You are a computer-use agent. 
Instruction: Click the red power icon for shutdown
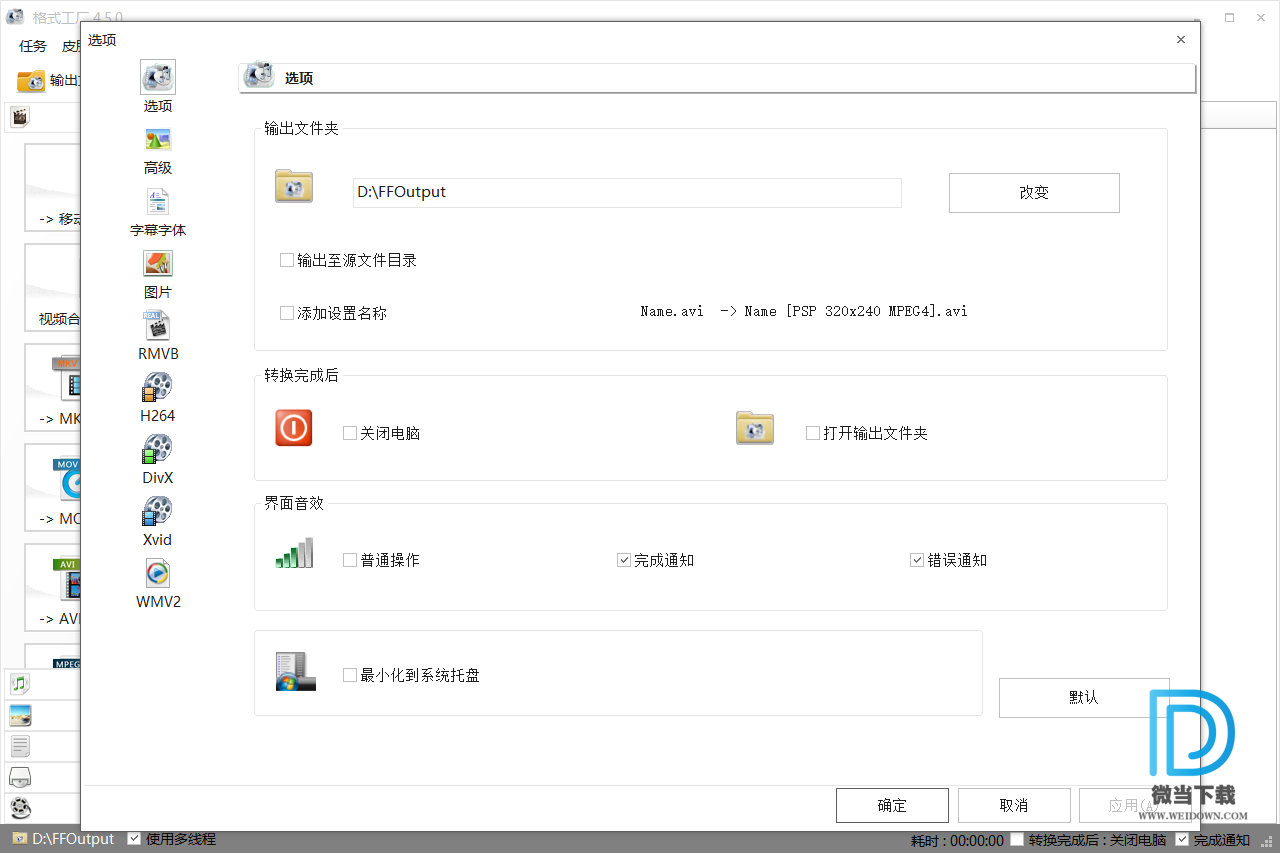pyautogui.click(x=294, y=428)
